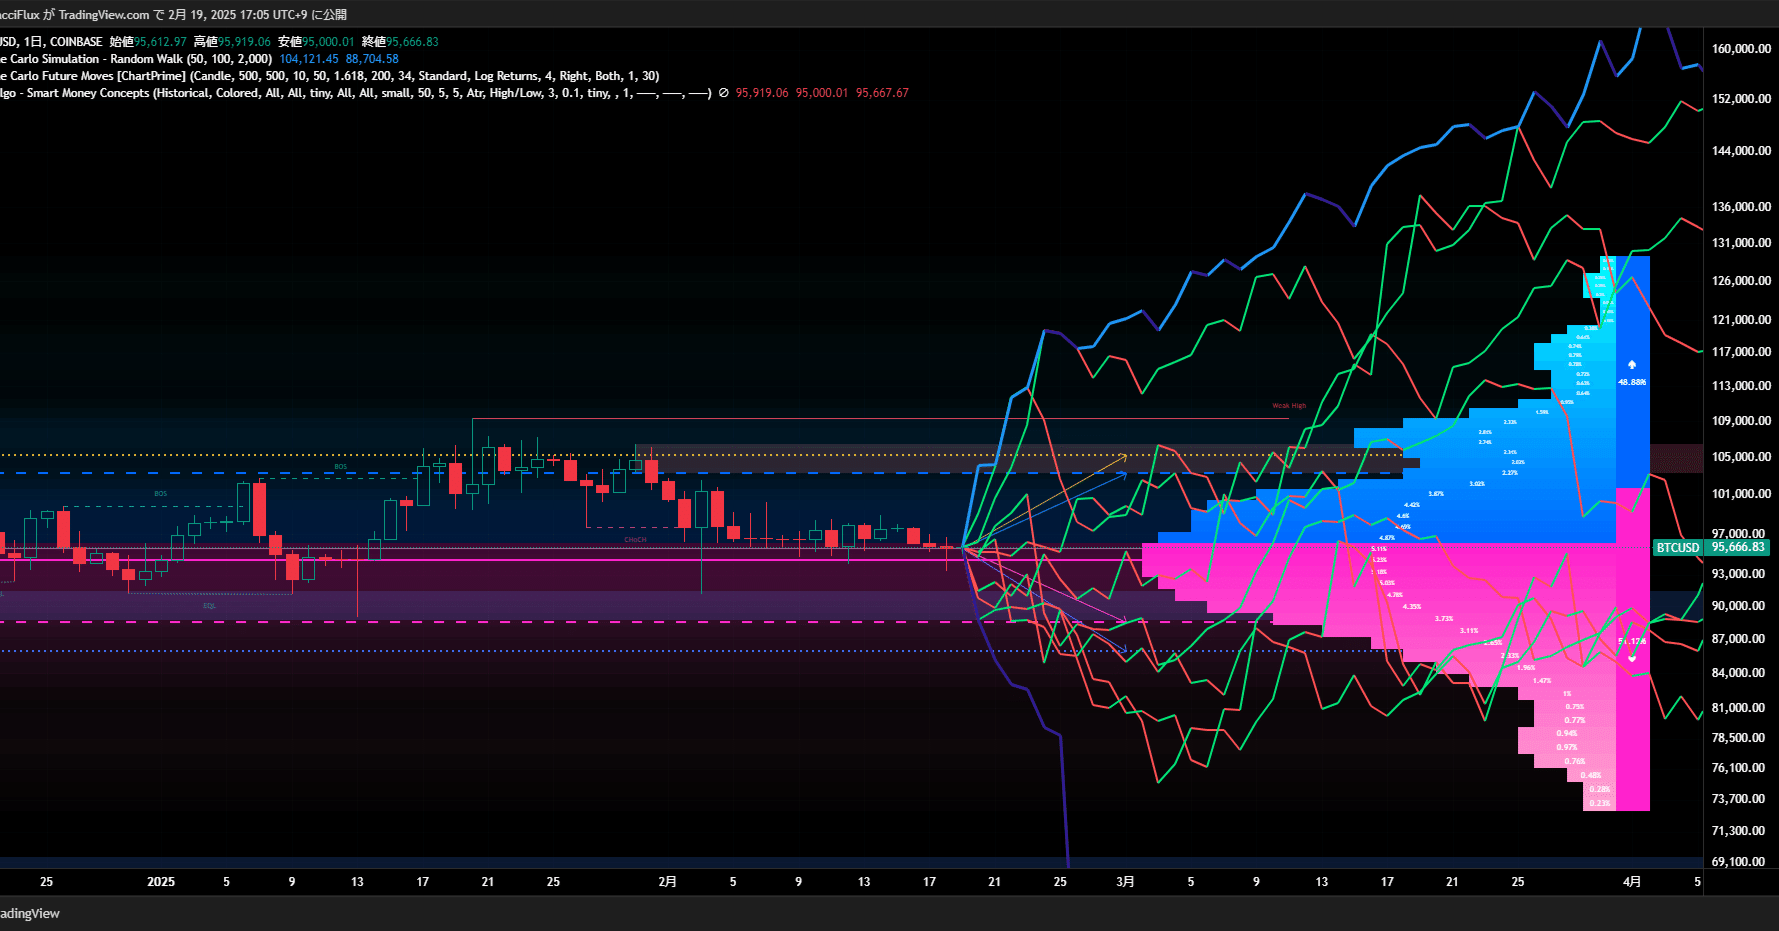The width and height of the screenshot is (1779, 931).
Task: Click the 121,000.00 price axis label
Action: pos(1741,320)
